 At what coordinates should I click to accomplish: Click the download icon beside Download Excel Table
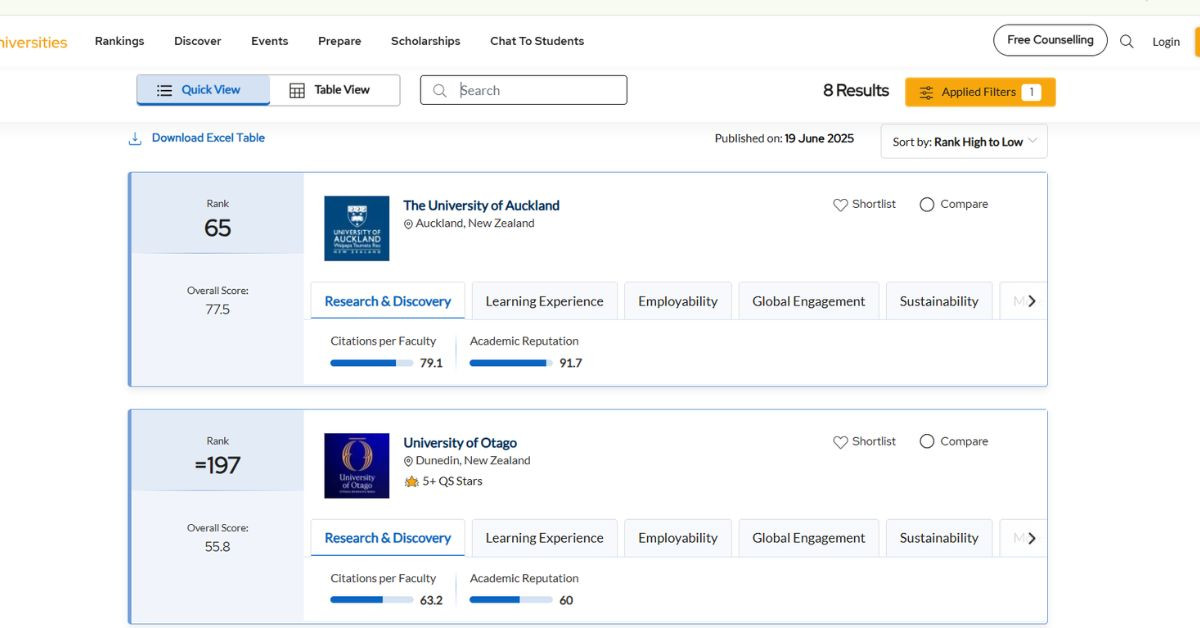[135, 138]
